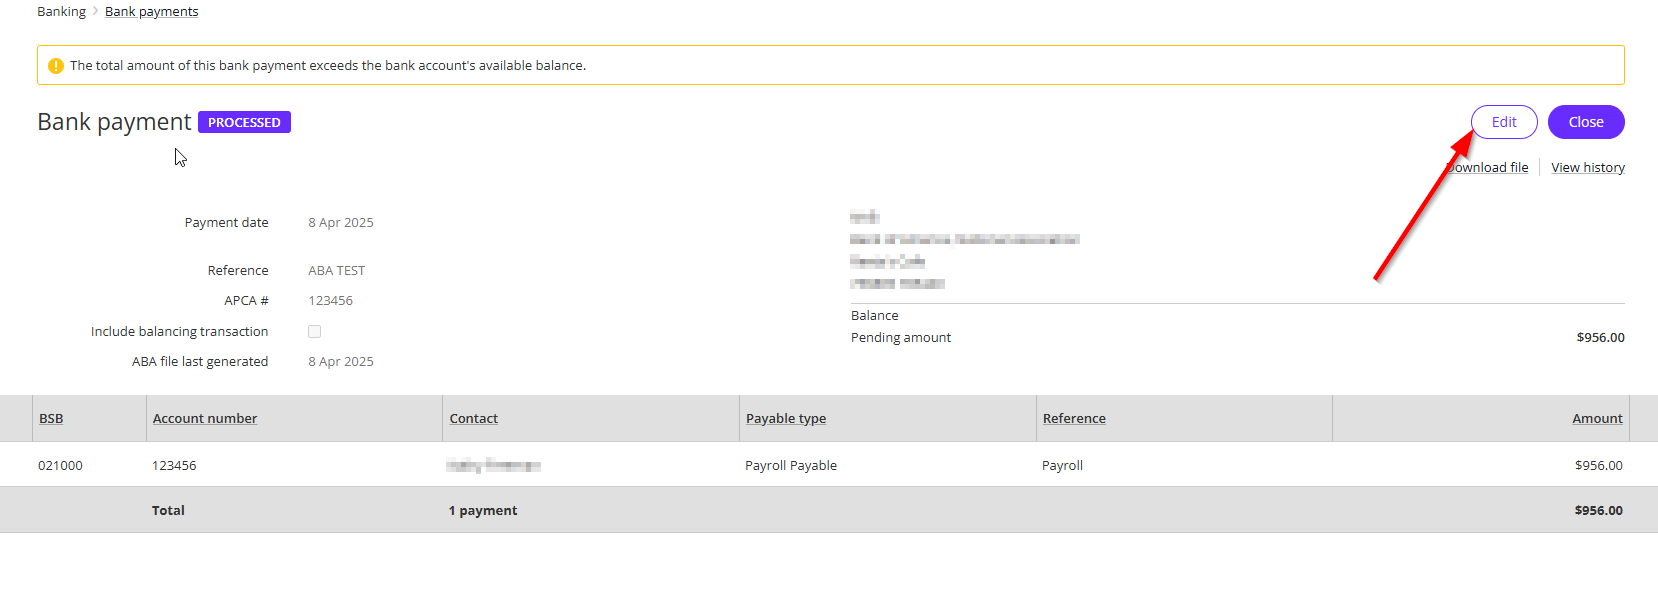
Task: Go back to Bank payments breadcrumb
Action: (x=151, y=12)
